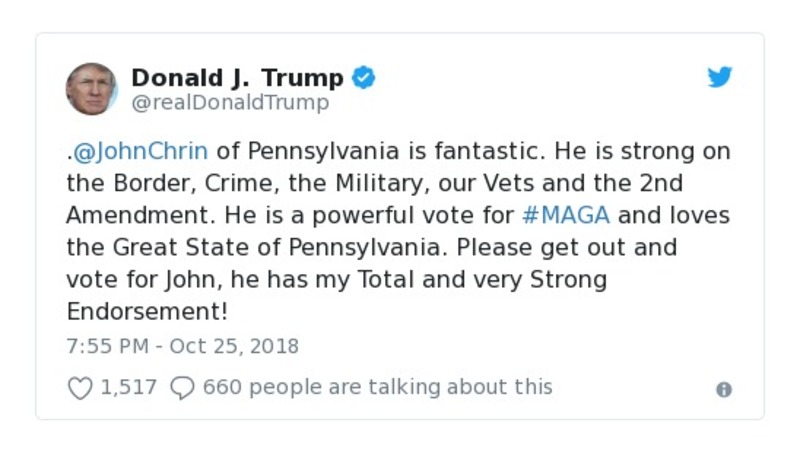The height and width of the screenshot is (467, 800).
Task: Open "660 people are talking about this"
Action: [377, 387]
